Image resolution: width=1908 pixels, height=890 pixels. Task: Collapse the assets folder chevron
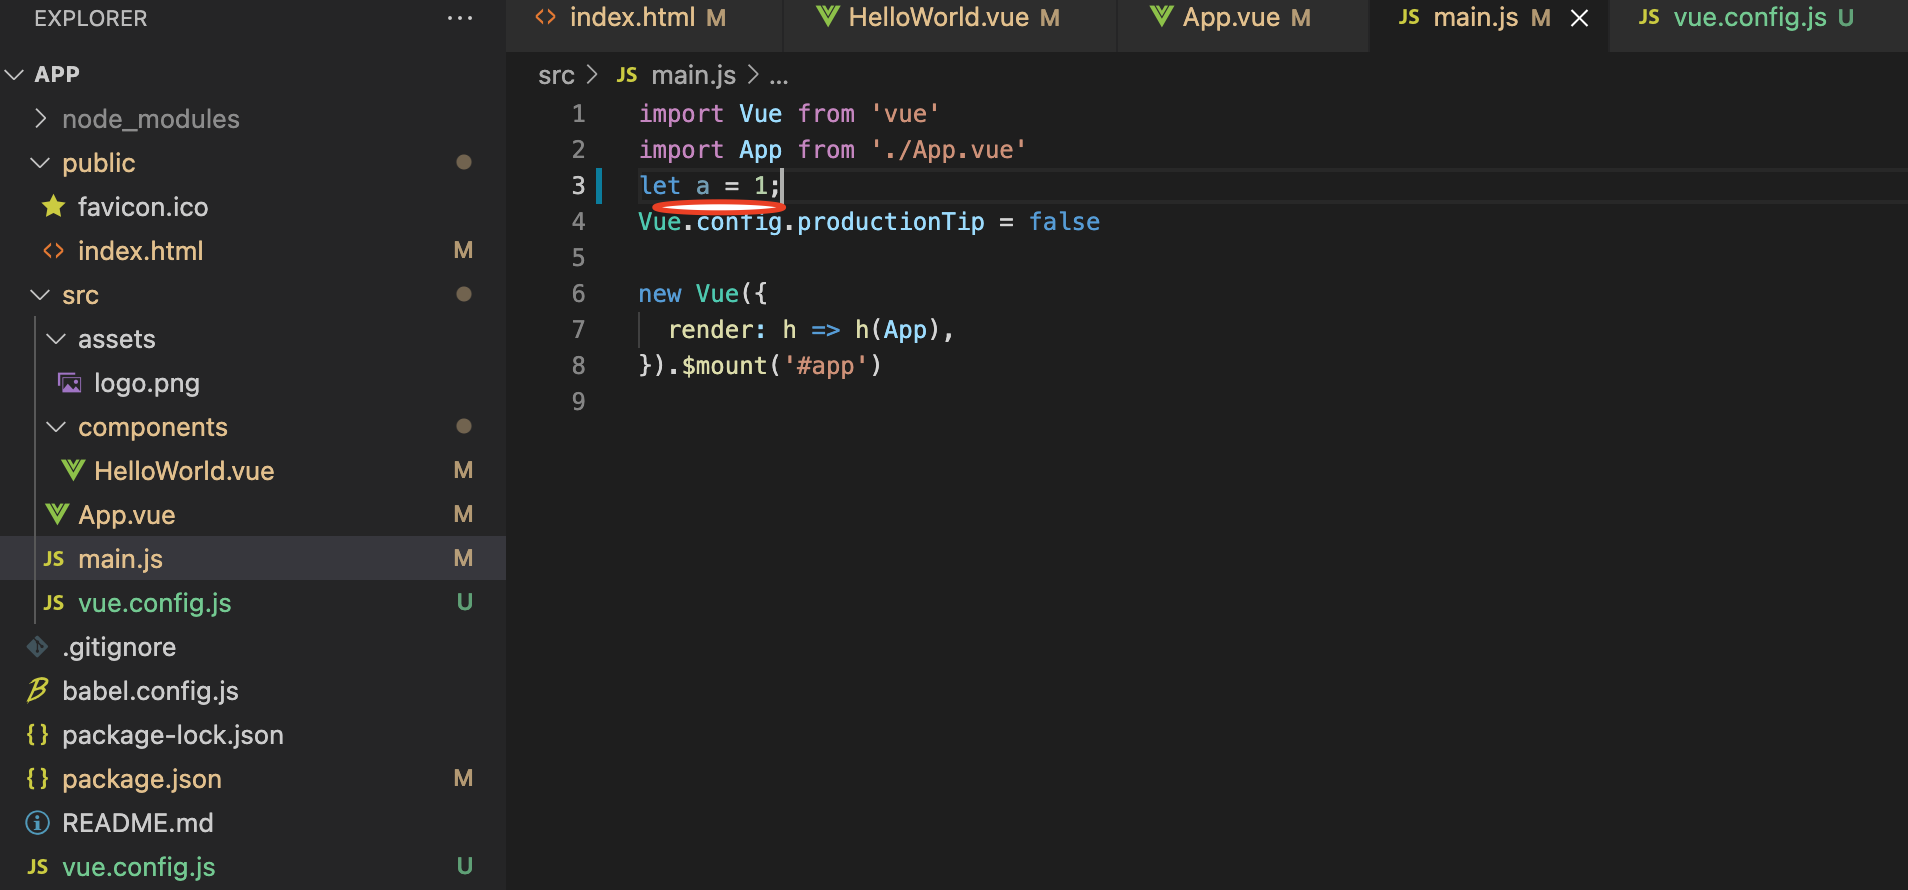coord(56,339)
